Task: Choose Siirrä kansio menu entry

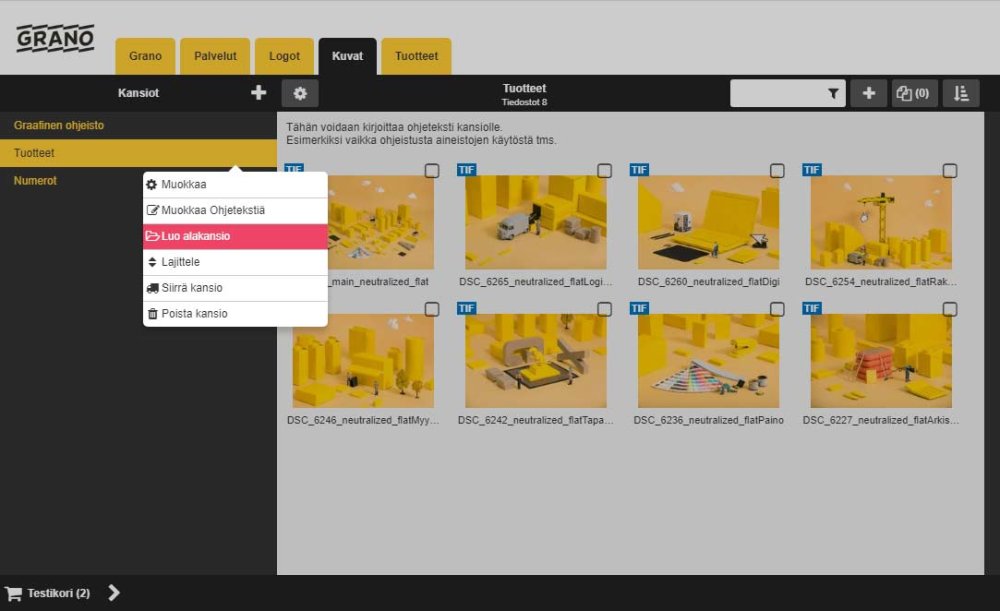Action: [x=235, y=288]
